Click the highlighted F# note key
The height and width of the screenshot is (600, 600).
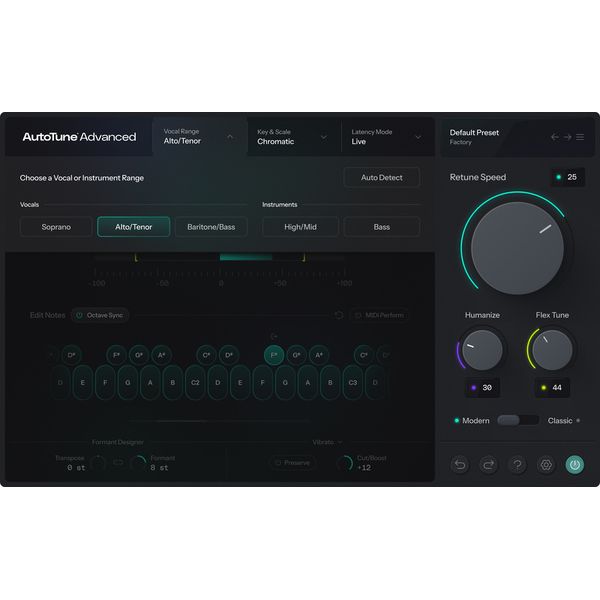pos(274,355)
